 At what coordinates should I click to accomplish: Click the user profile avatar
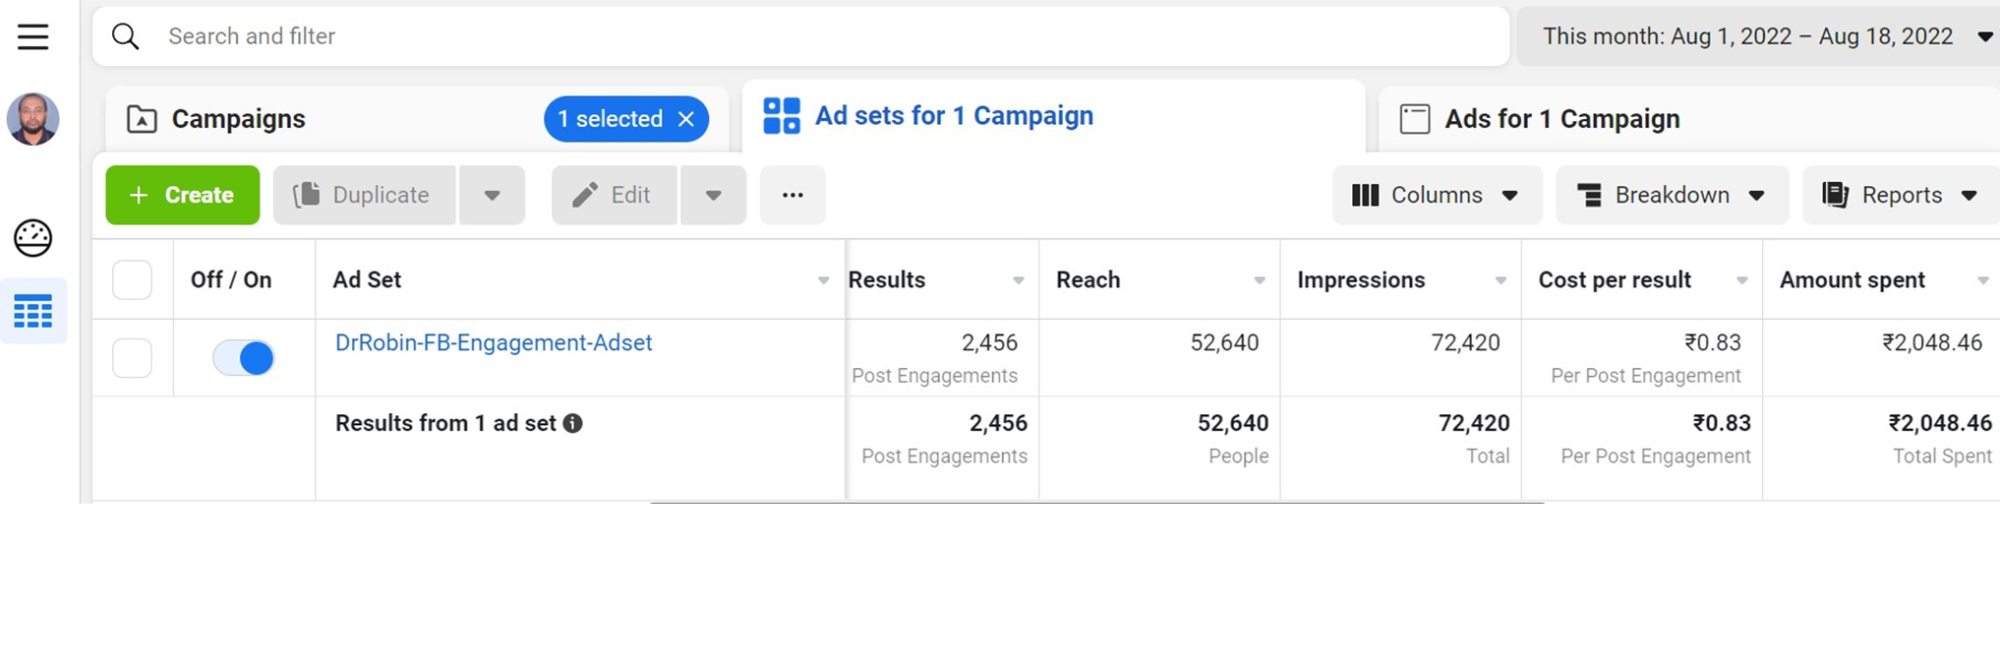point(33,119)
